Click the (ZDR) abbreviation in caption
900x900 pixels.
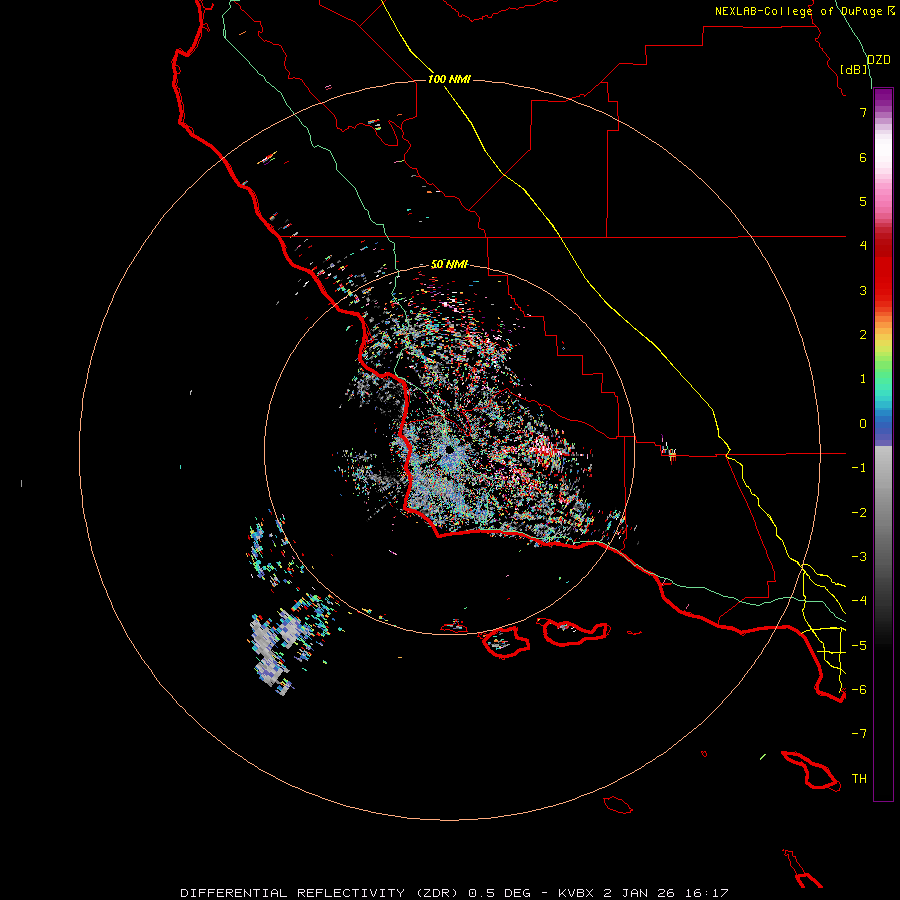click(435, 893)
